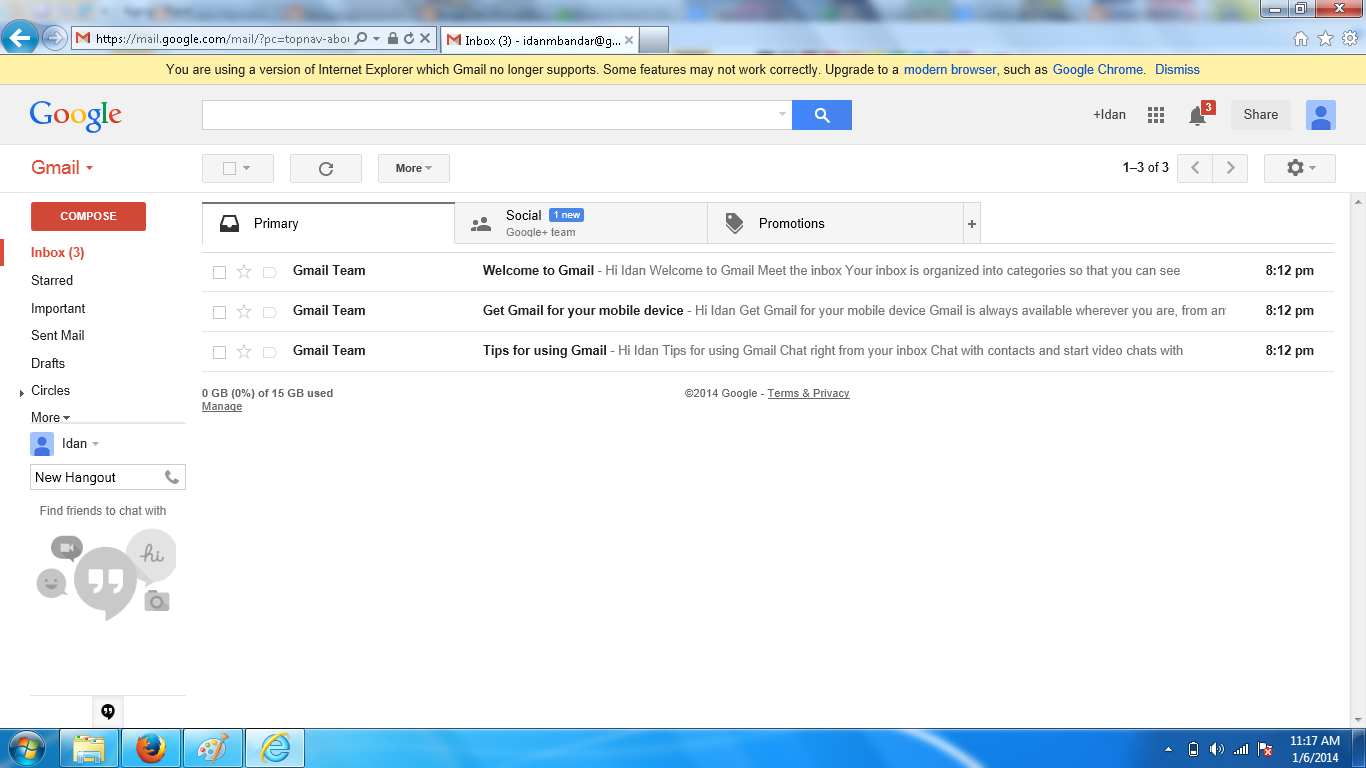1366x768 pixels.
Task: Open Inbox (3) in sidebar
Action: point(57,253)
